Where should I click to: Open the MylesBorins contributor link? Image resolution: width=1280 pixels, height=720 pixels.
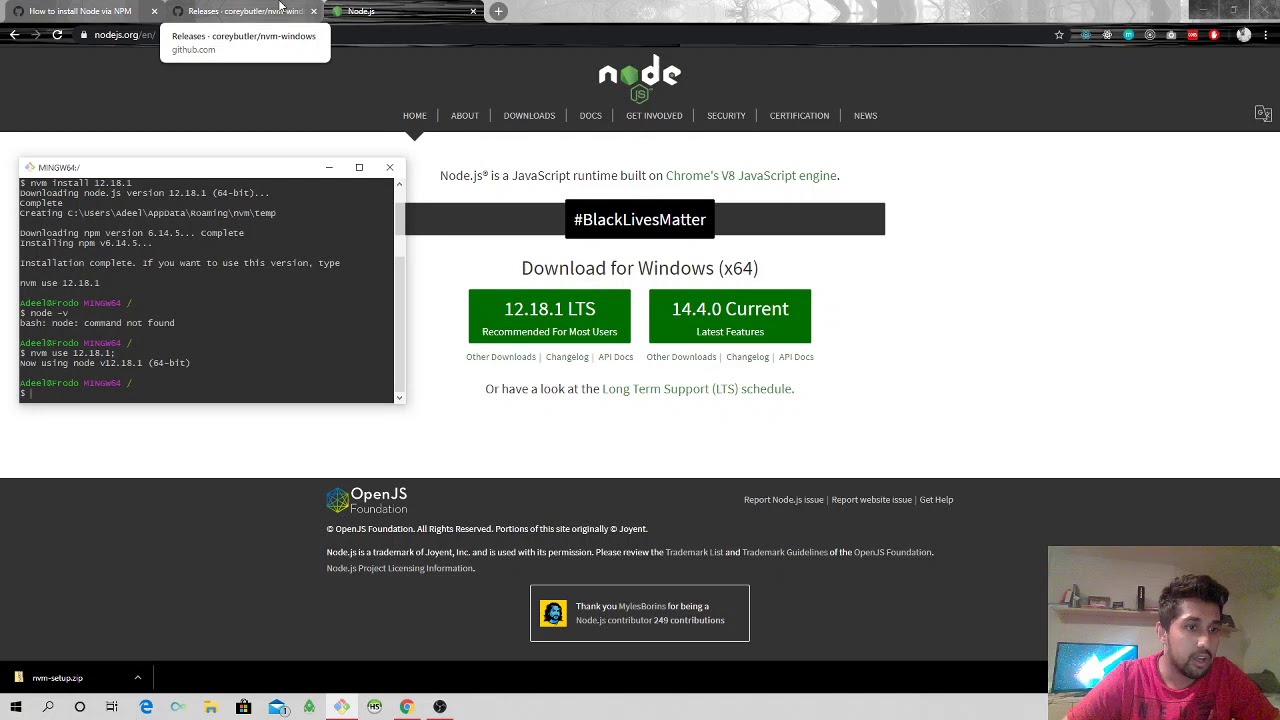pyautogui.click(x=642, y=606)
